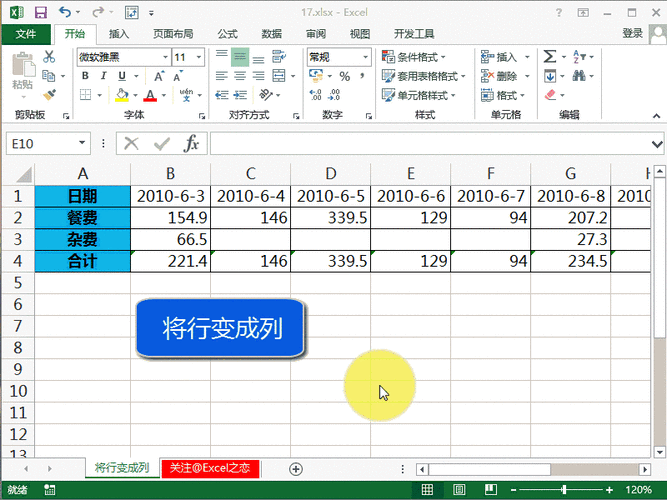Image resolution: width=667 pixels, height=500 pixels.
Task: Toggle bold formatting
Action: coord(85,76)
